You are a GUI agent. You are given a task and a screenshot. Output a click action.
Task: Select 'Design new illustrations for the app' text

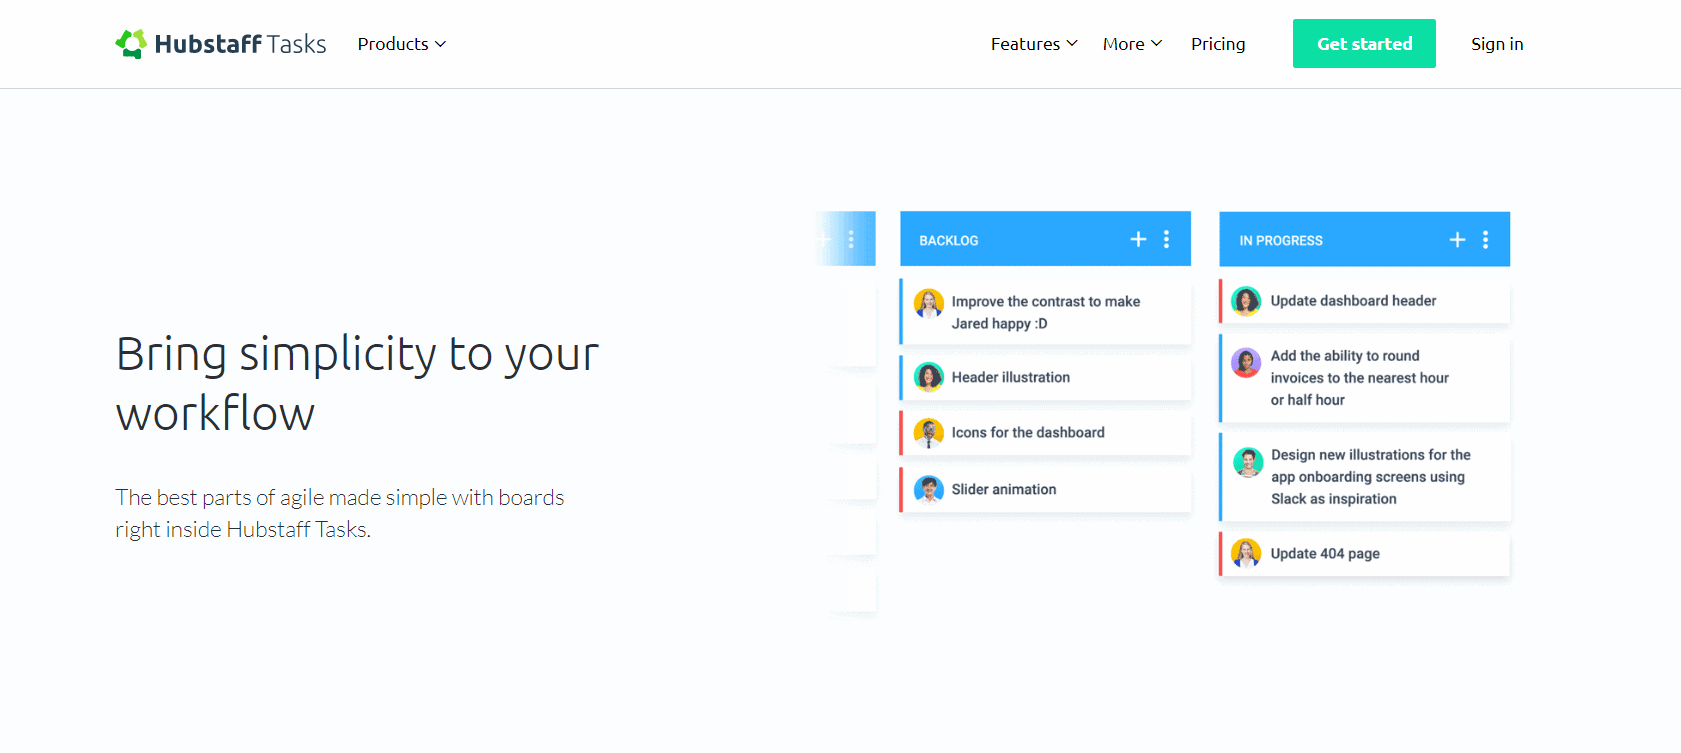click(1371, 477)
